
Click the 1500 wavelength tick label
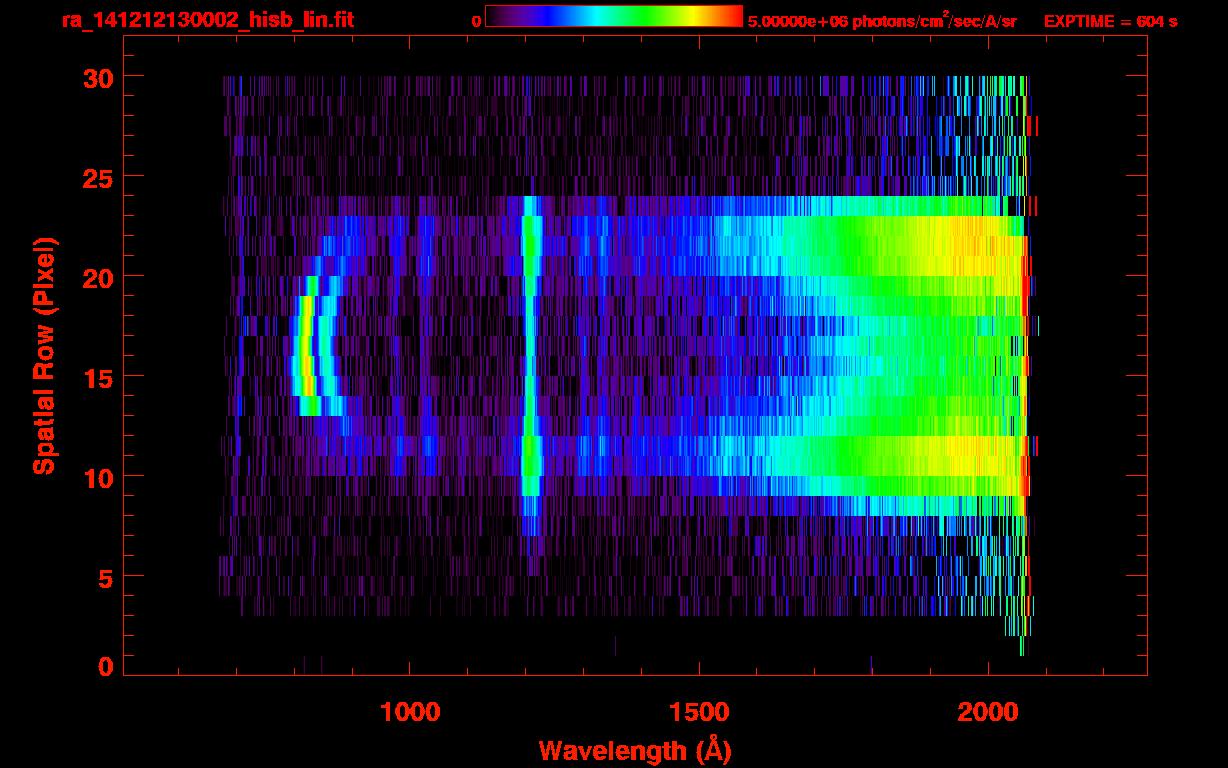click(699, 711)
